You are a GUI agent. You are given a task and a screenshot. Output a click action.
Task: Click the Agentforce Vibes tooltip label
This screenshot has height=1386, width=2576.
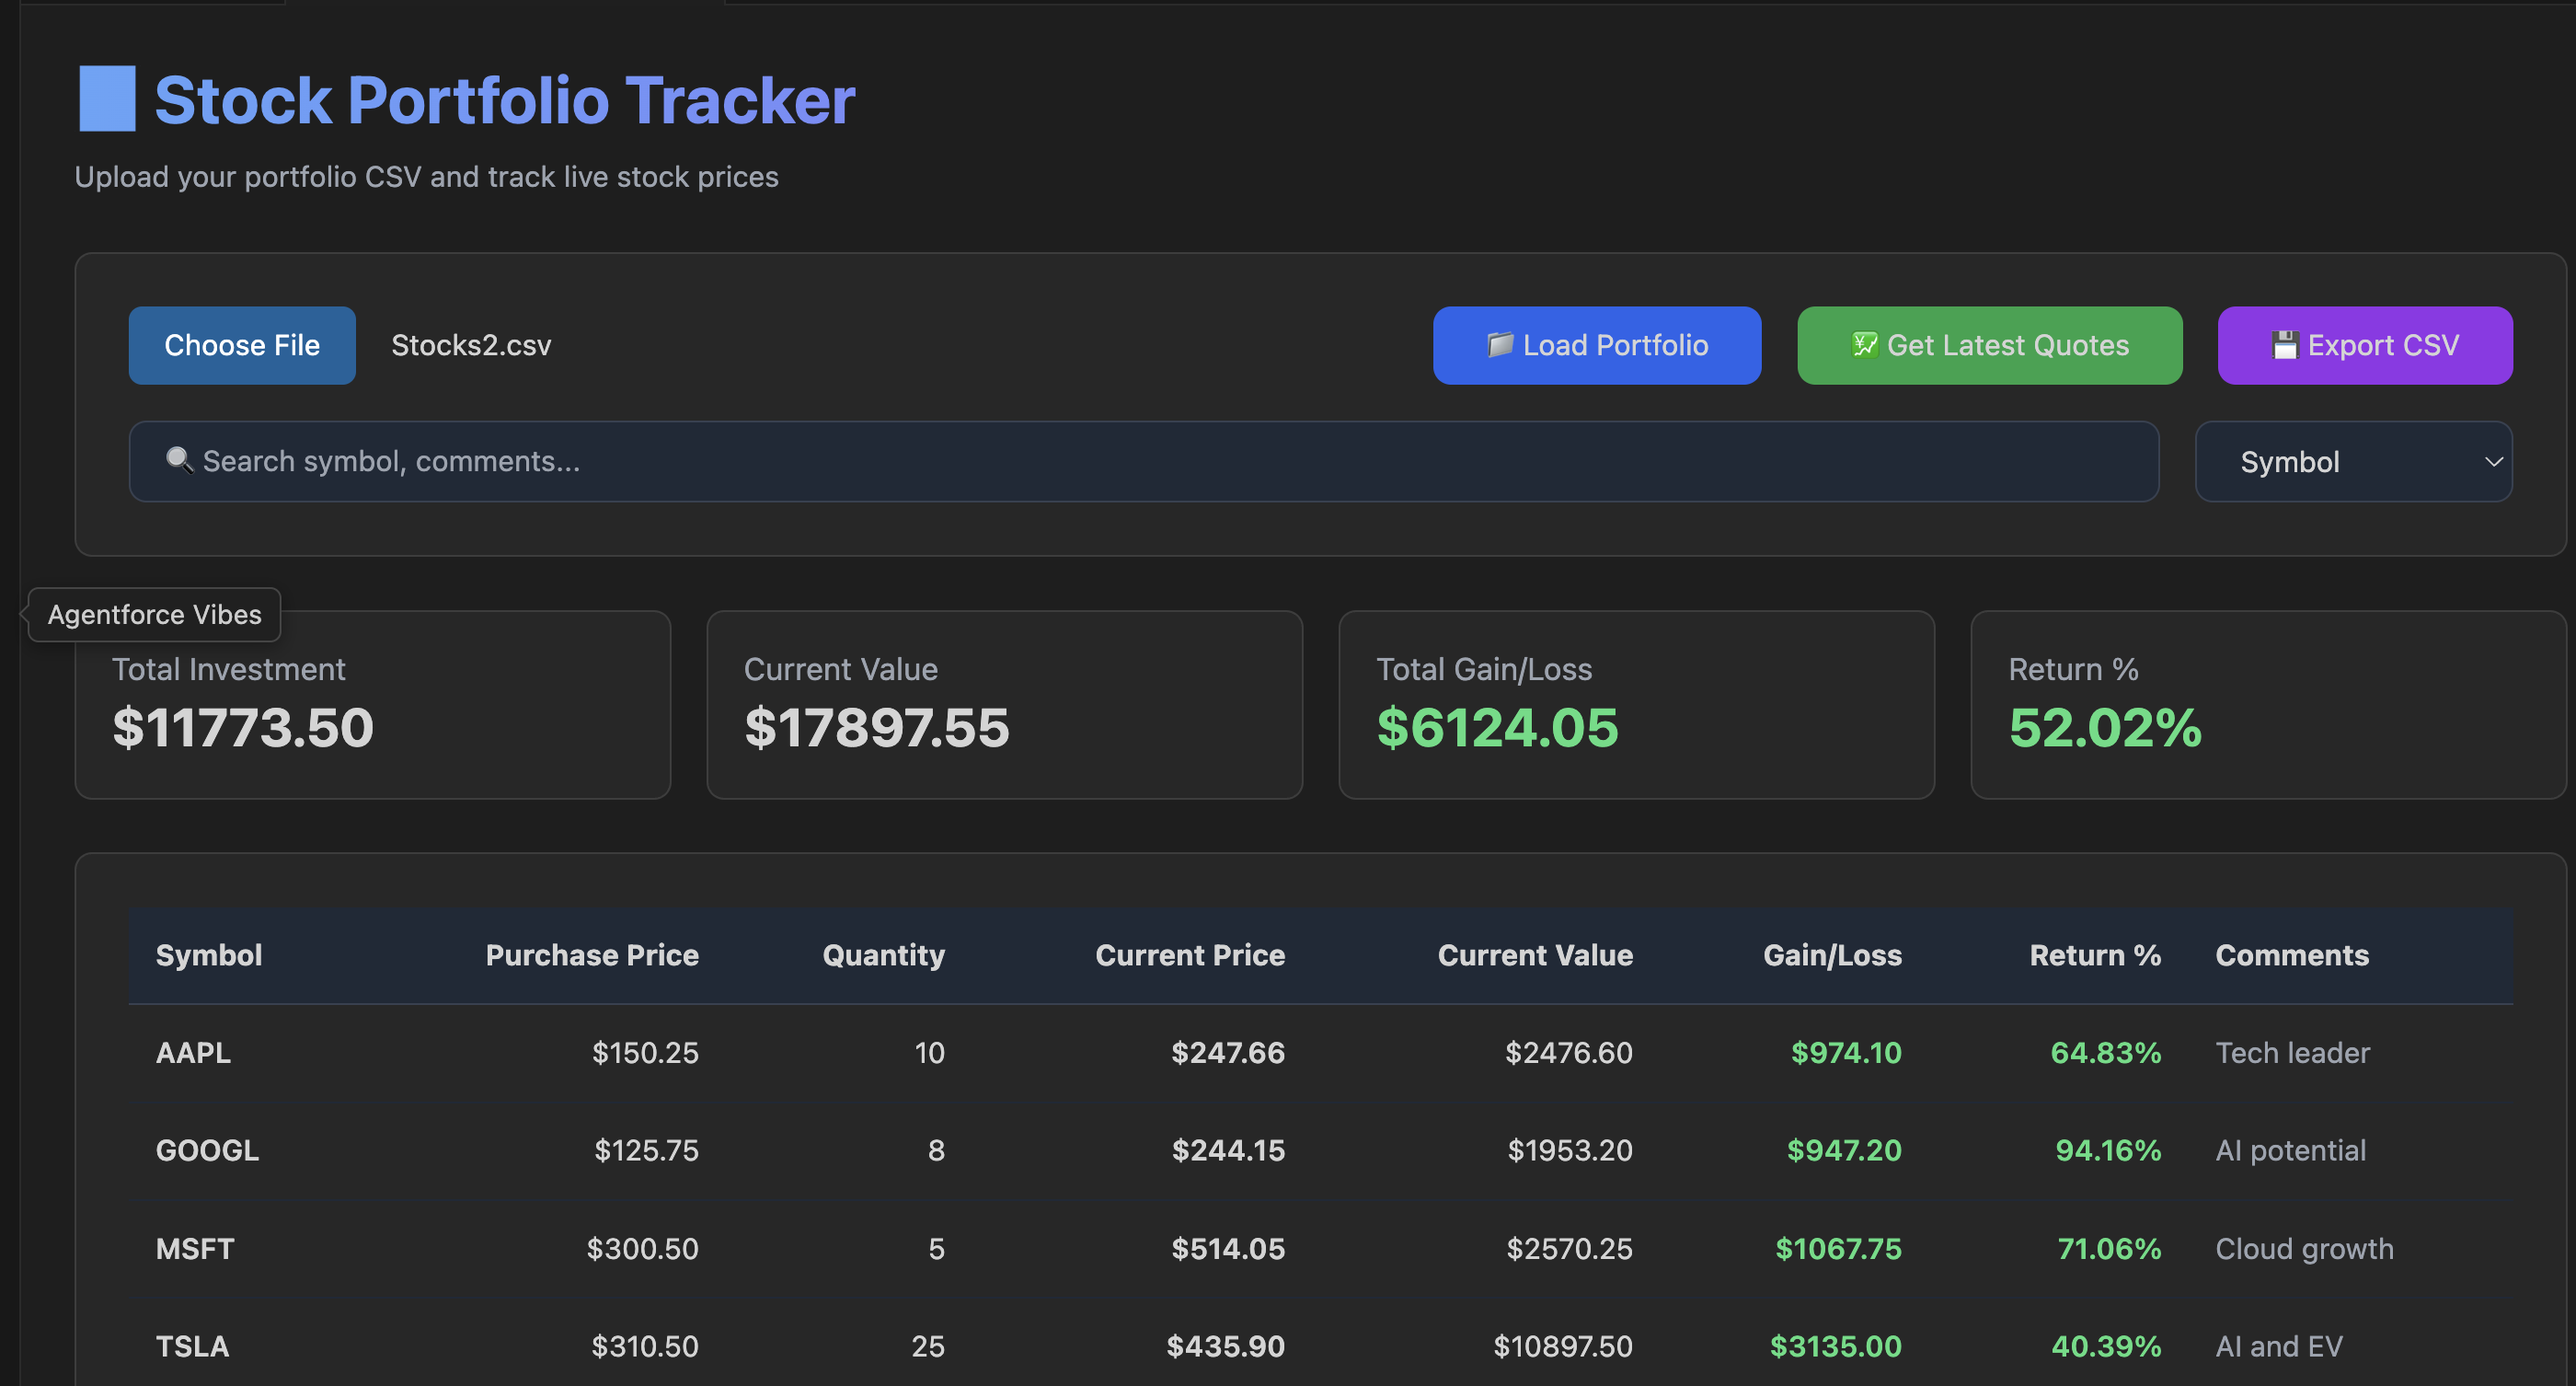click(x=155, y=614)
